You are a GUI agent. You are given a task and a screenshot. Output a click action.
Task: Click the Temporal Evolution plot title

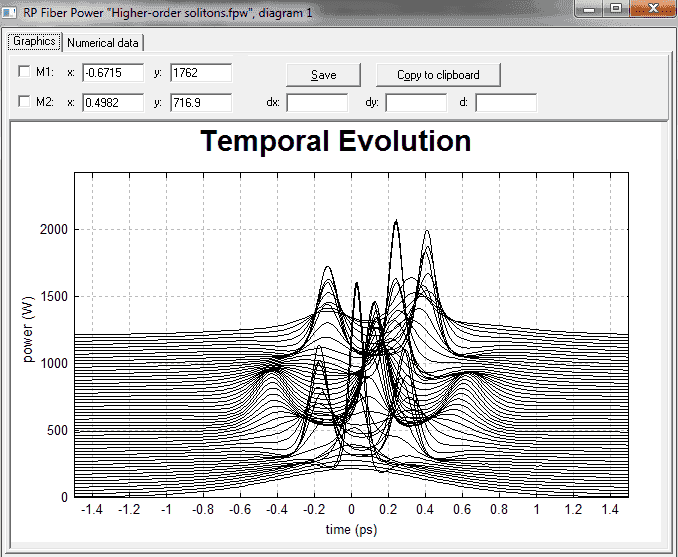tap(336, 141)
